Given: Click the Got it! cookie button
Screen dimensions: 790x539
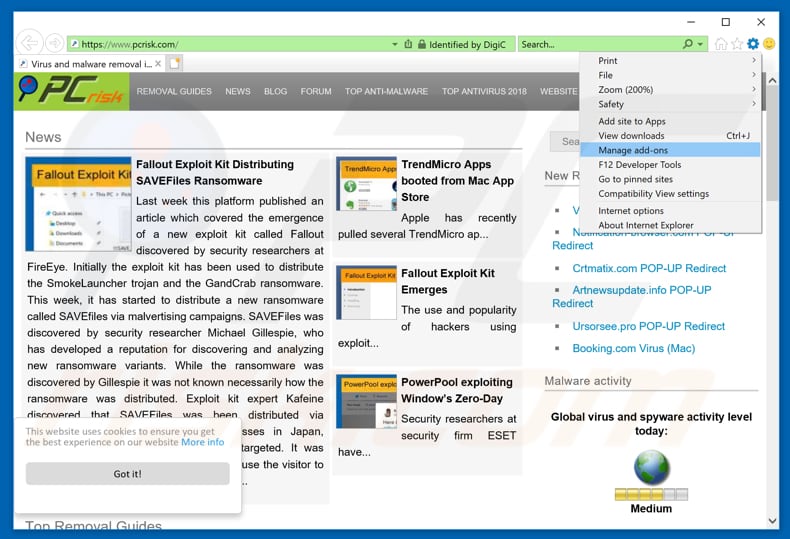Looking at the screenshot, I should (127, 474).
